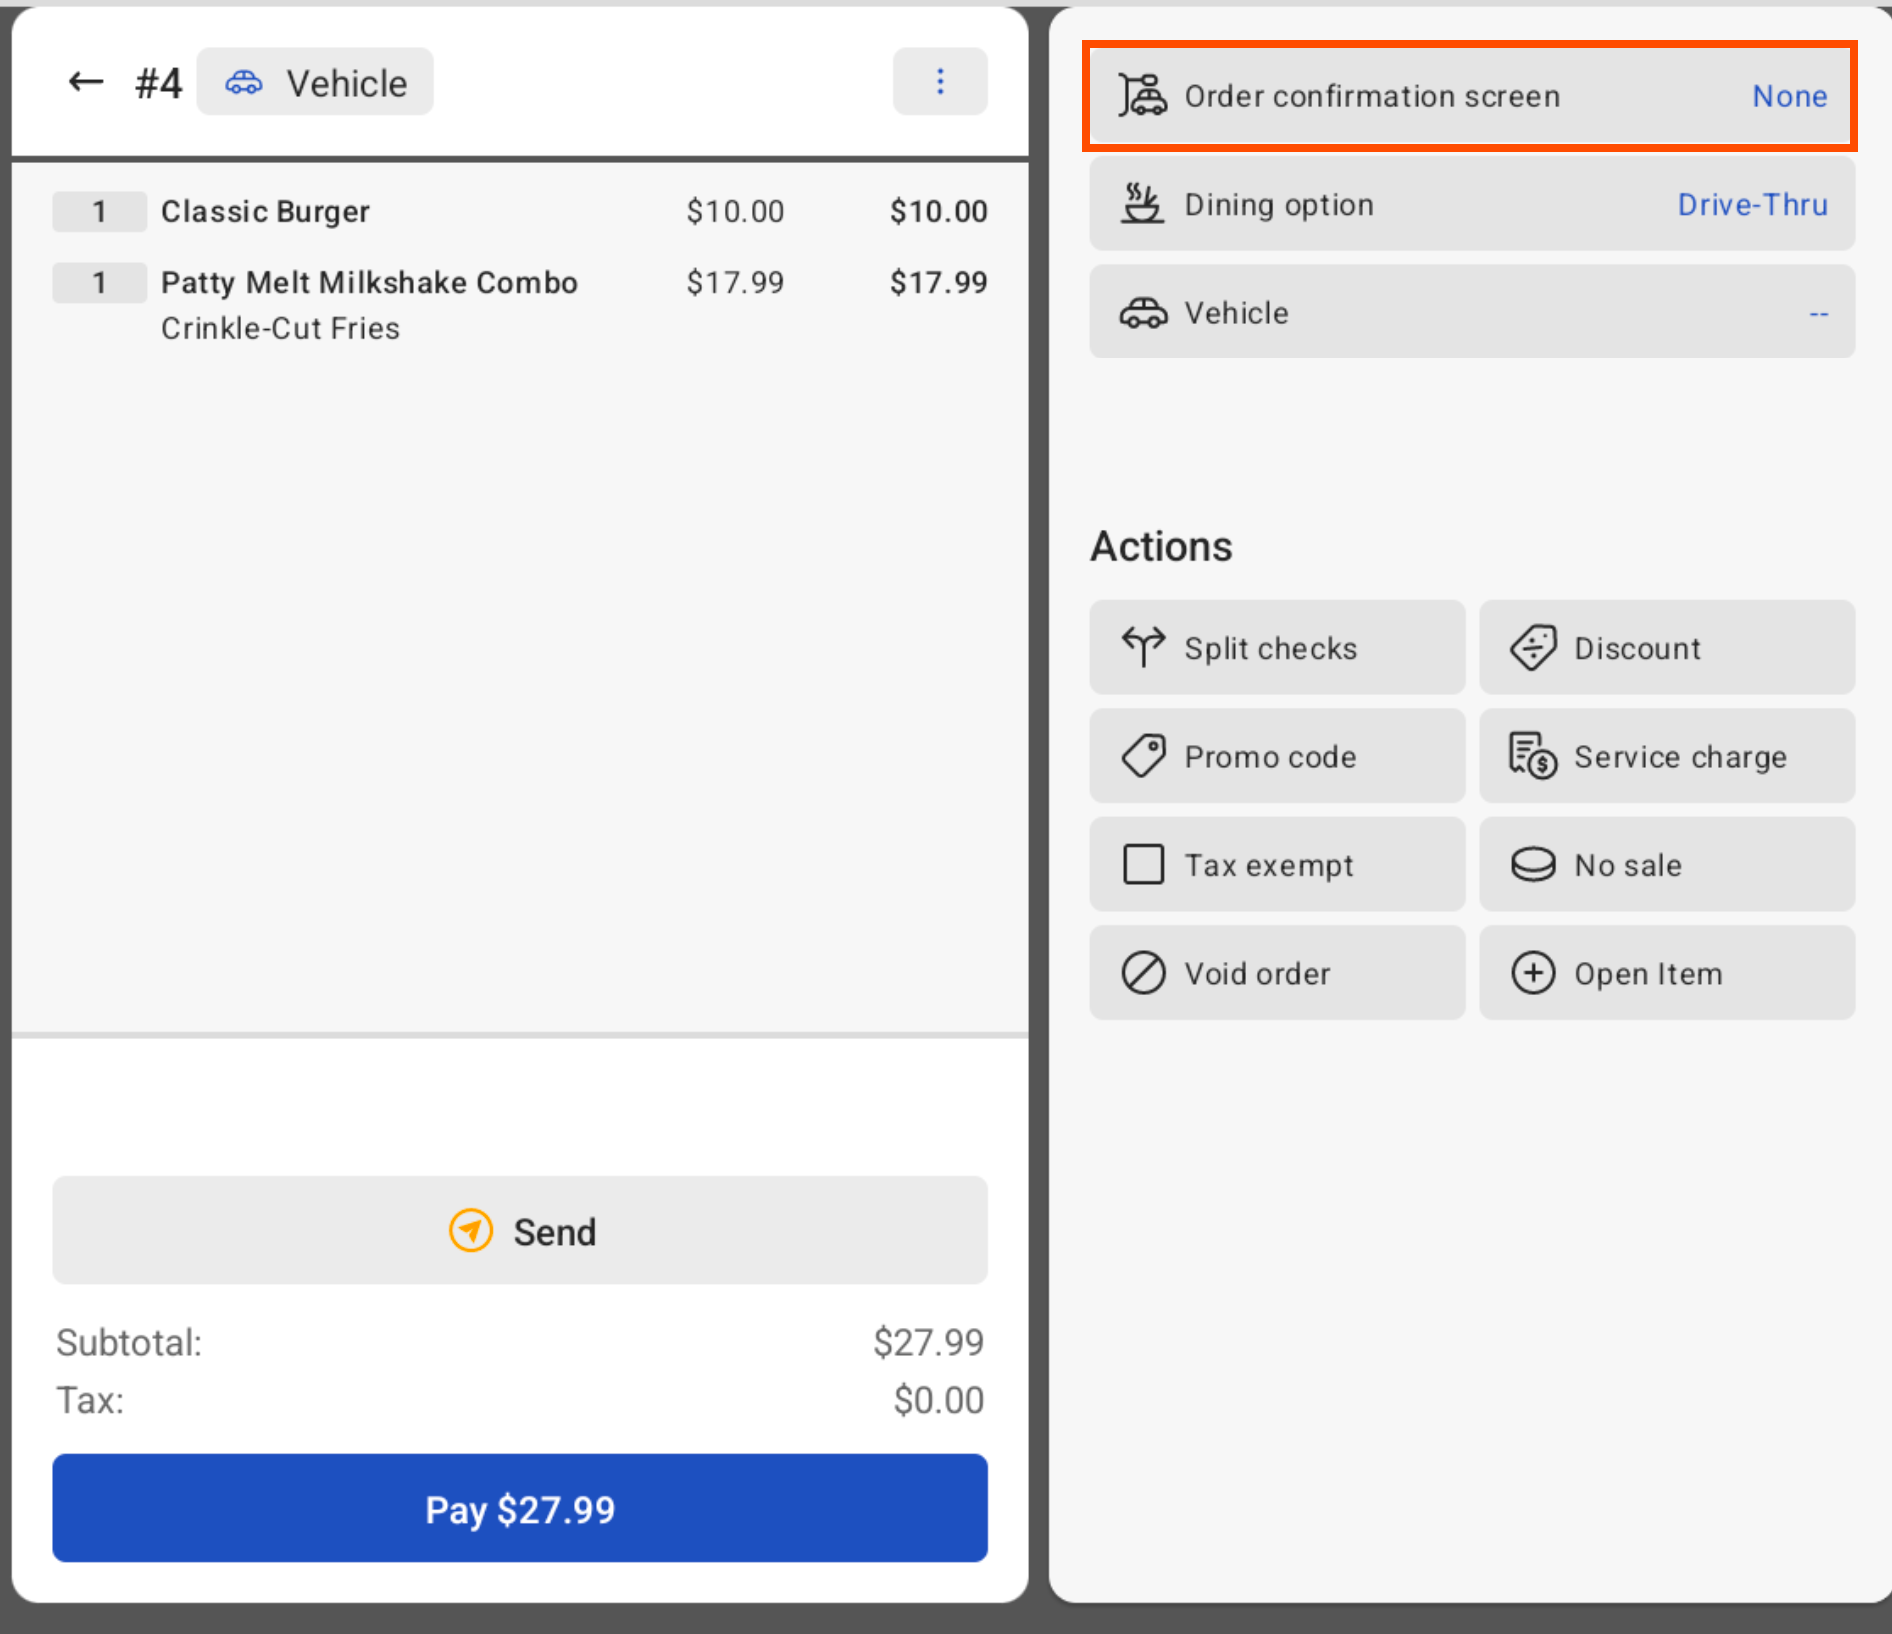
Task: Click the dining option bowl icon
Action: (x=1142, y=204)
